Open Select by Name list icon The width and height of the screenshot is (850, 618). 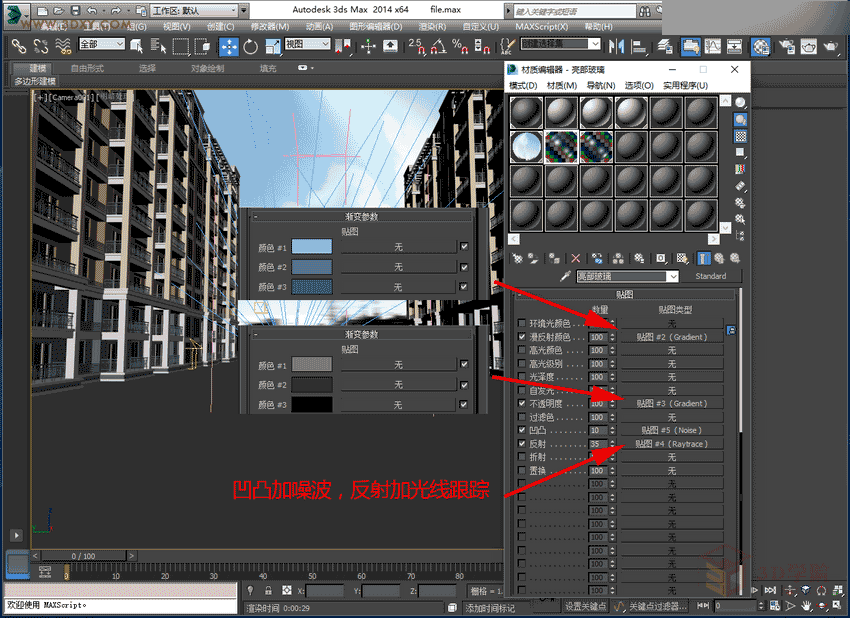click(158, 47)
